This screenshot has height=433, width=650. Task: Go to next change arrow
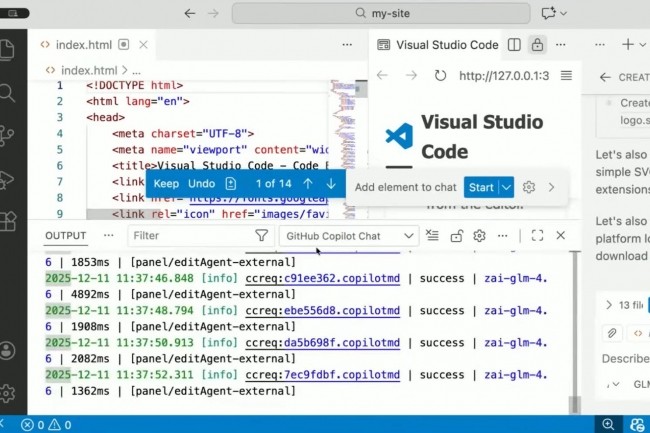331,184
